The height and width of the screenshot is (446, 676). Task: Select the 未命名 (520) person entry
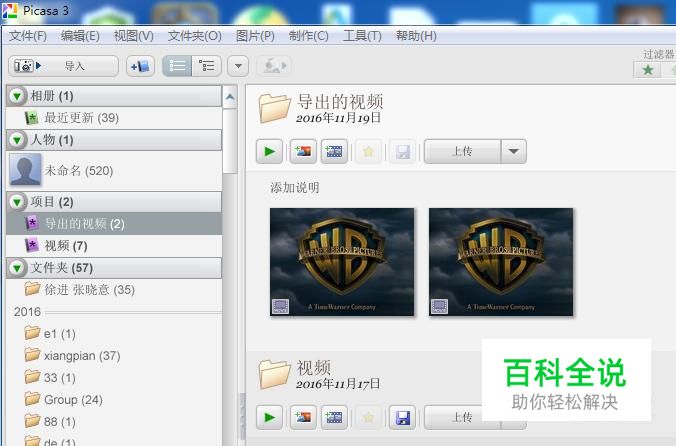(x=114, y=171)
